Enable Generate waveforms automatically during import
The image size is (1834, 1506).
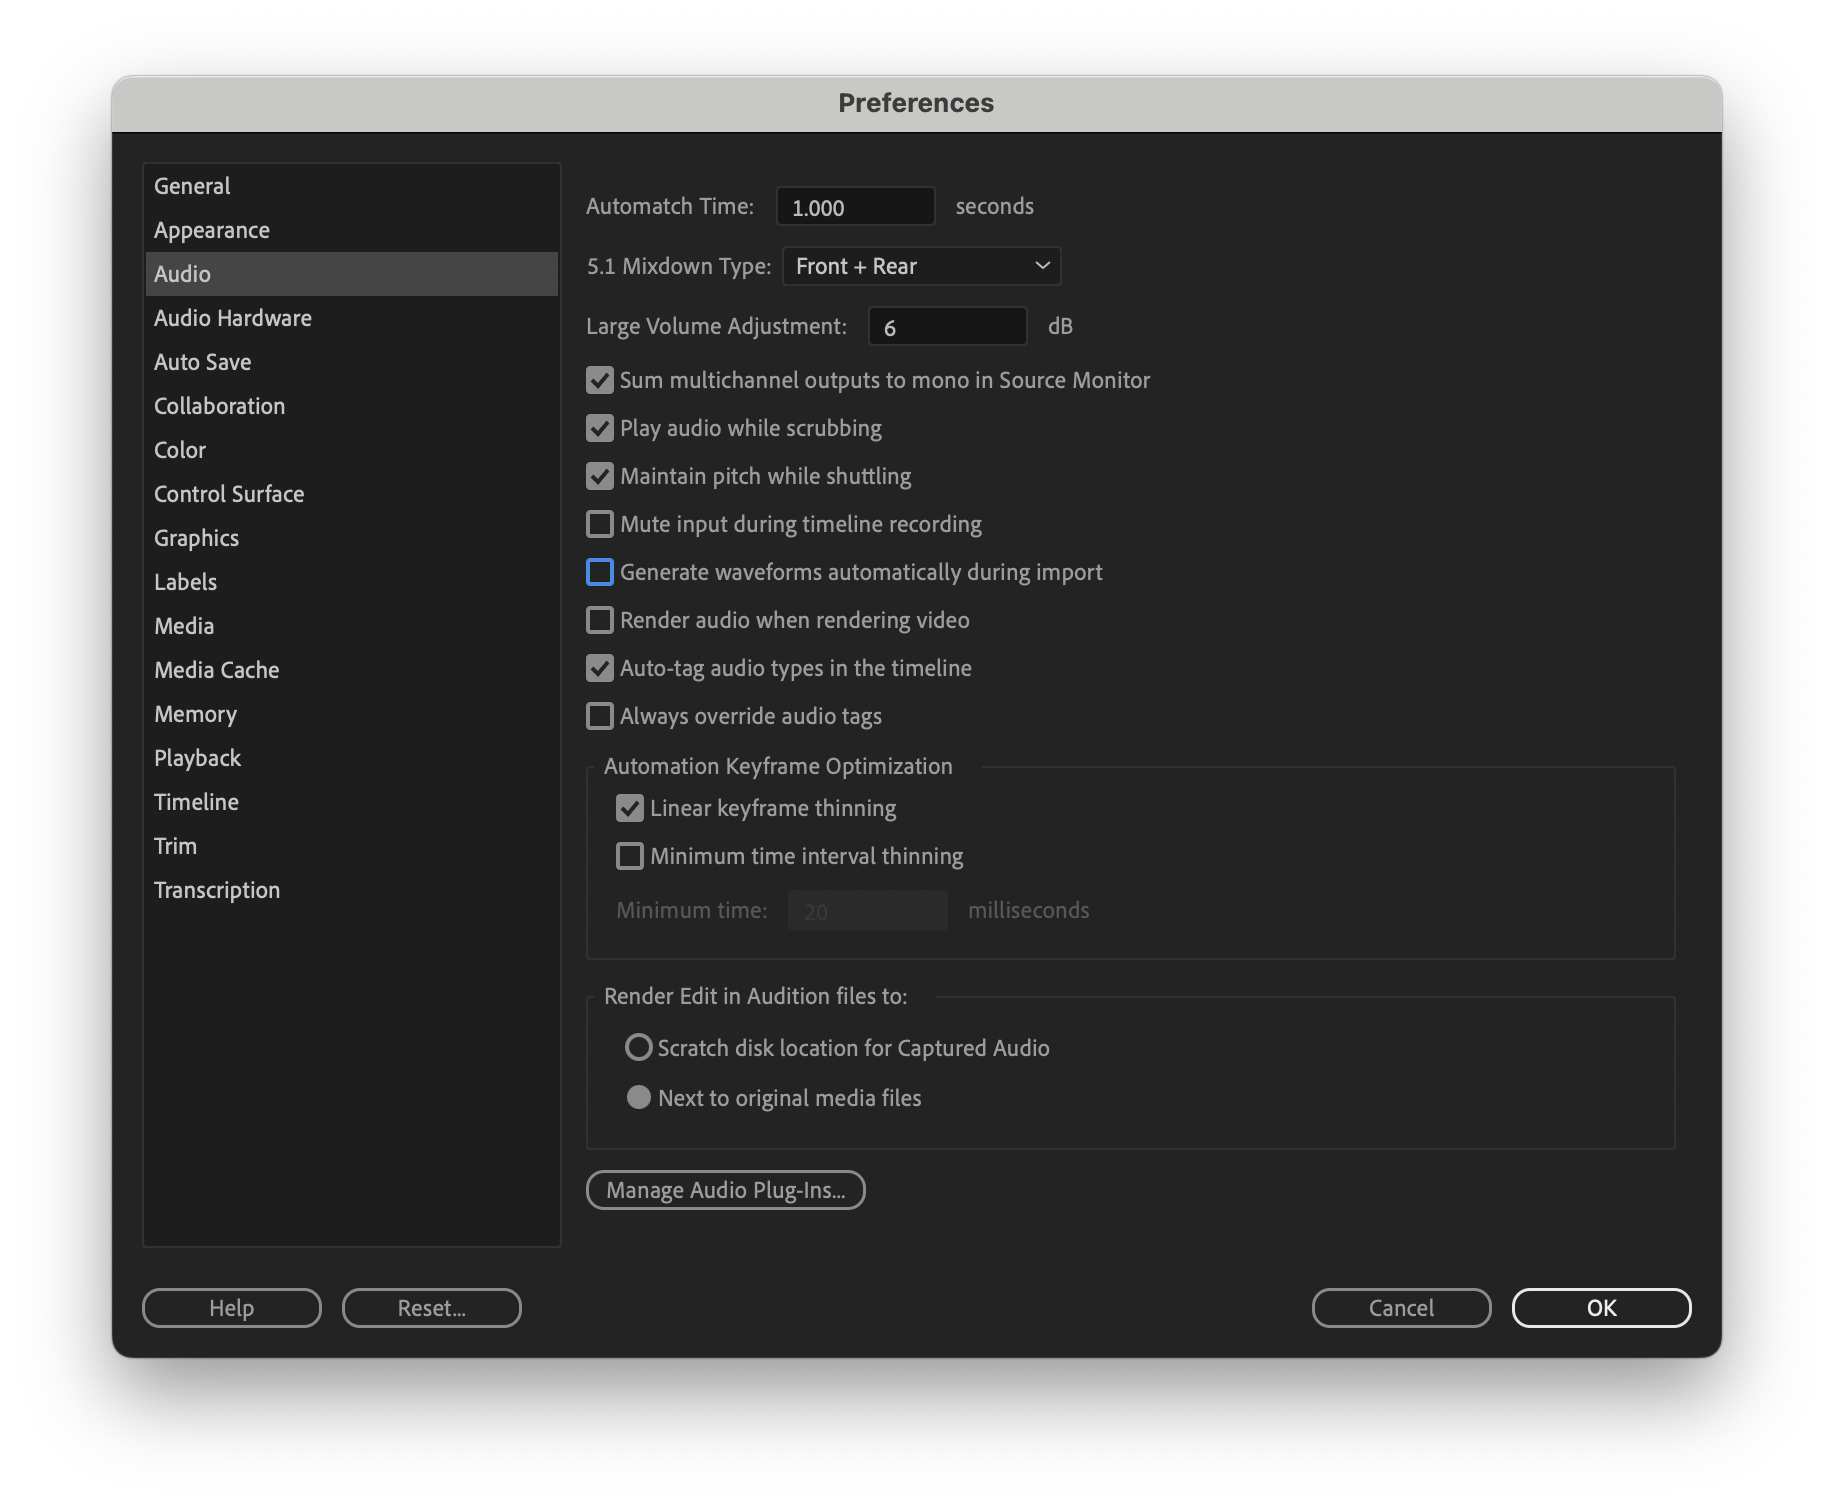600,572
